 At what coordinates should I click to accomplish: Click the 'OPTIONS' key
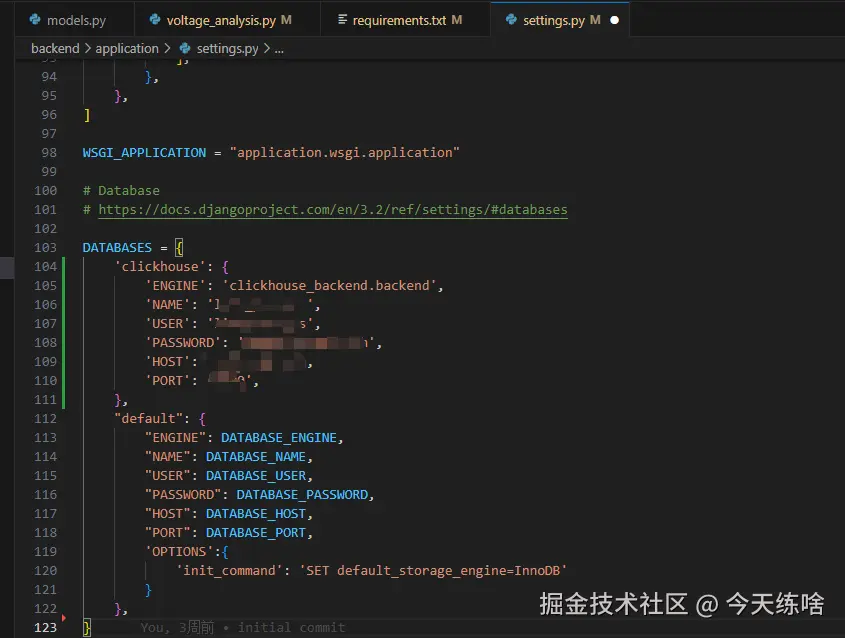coord(179,552)
